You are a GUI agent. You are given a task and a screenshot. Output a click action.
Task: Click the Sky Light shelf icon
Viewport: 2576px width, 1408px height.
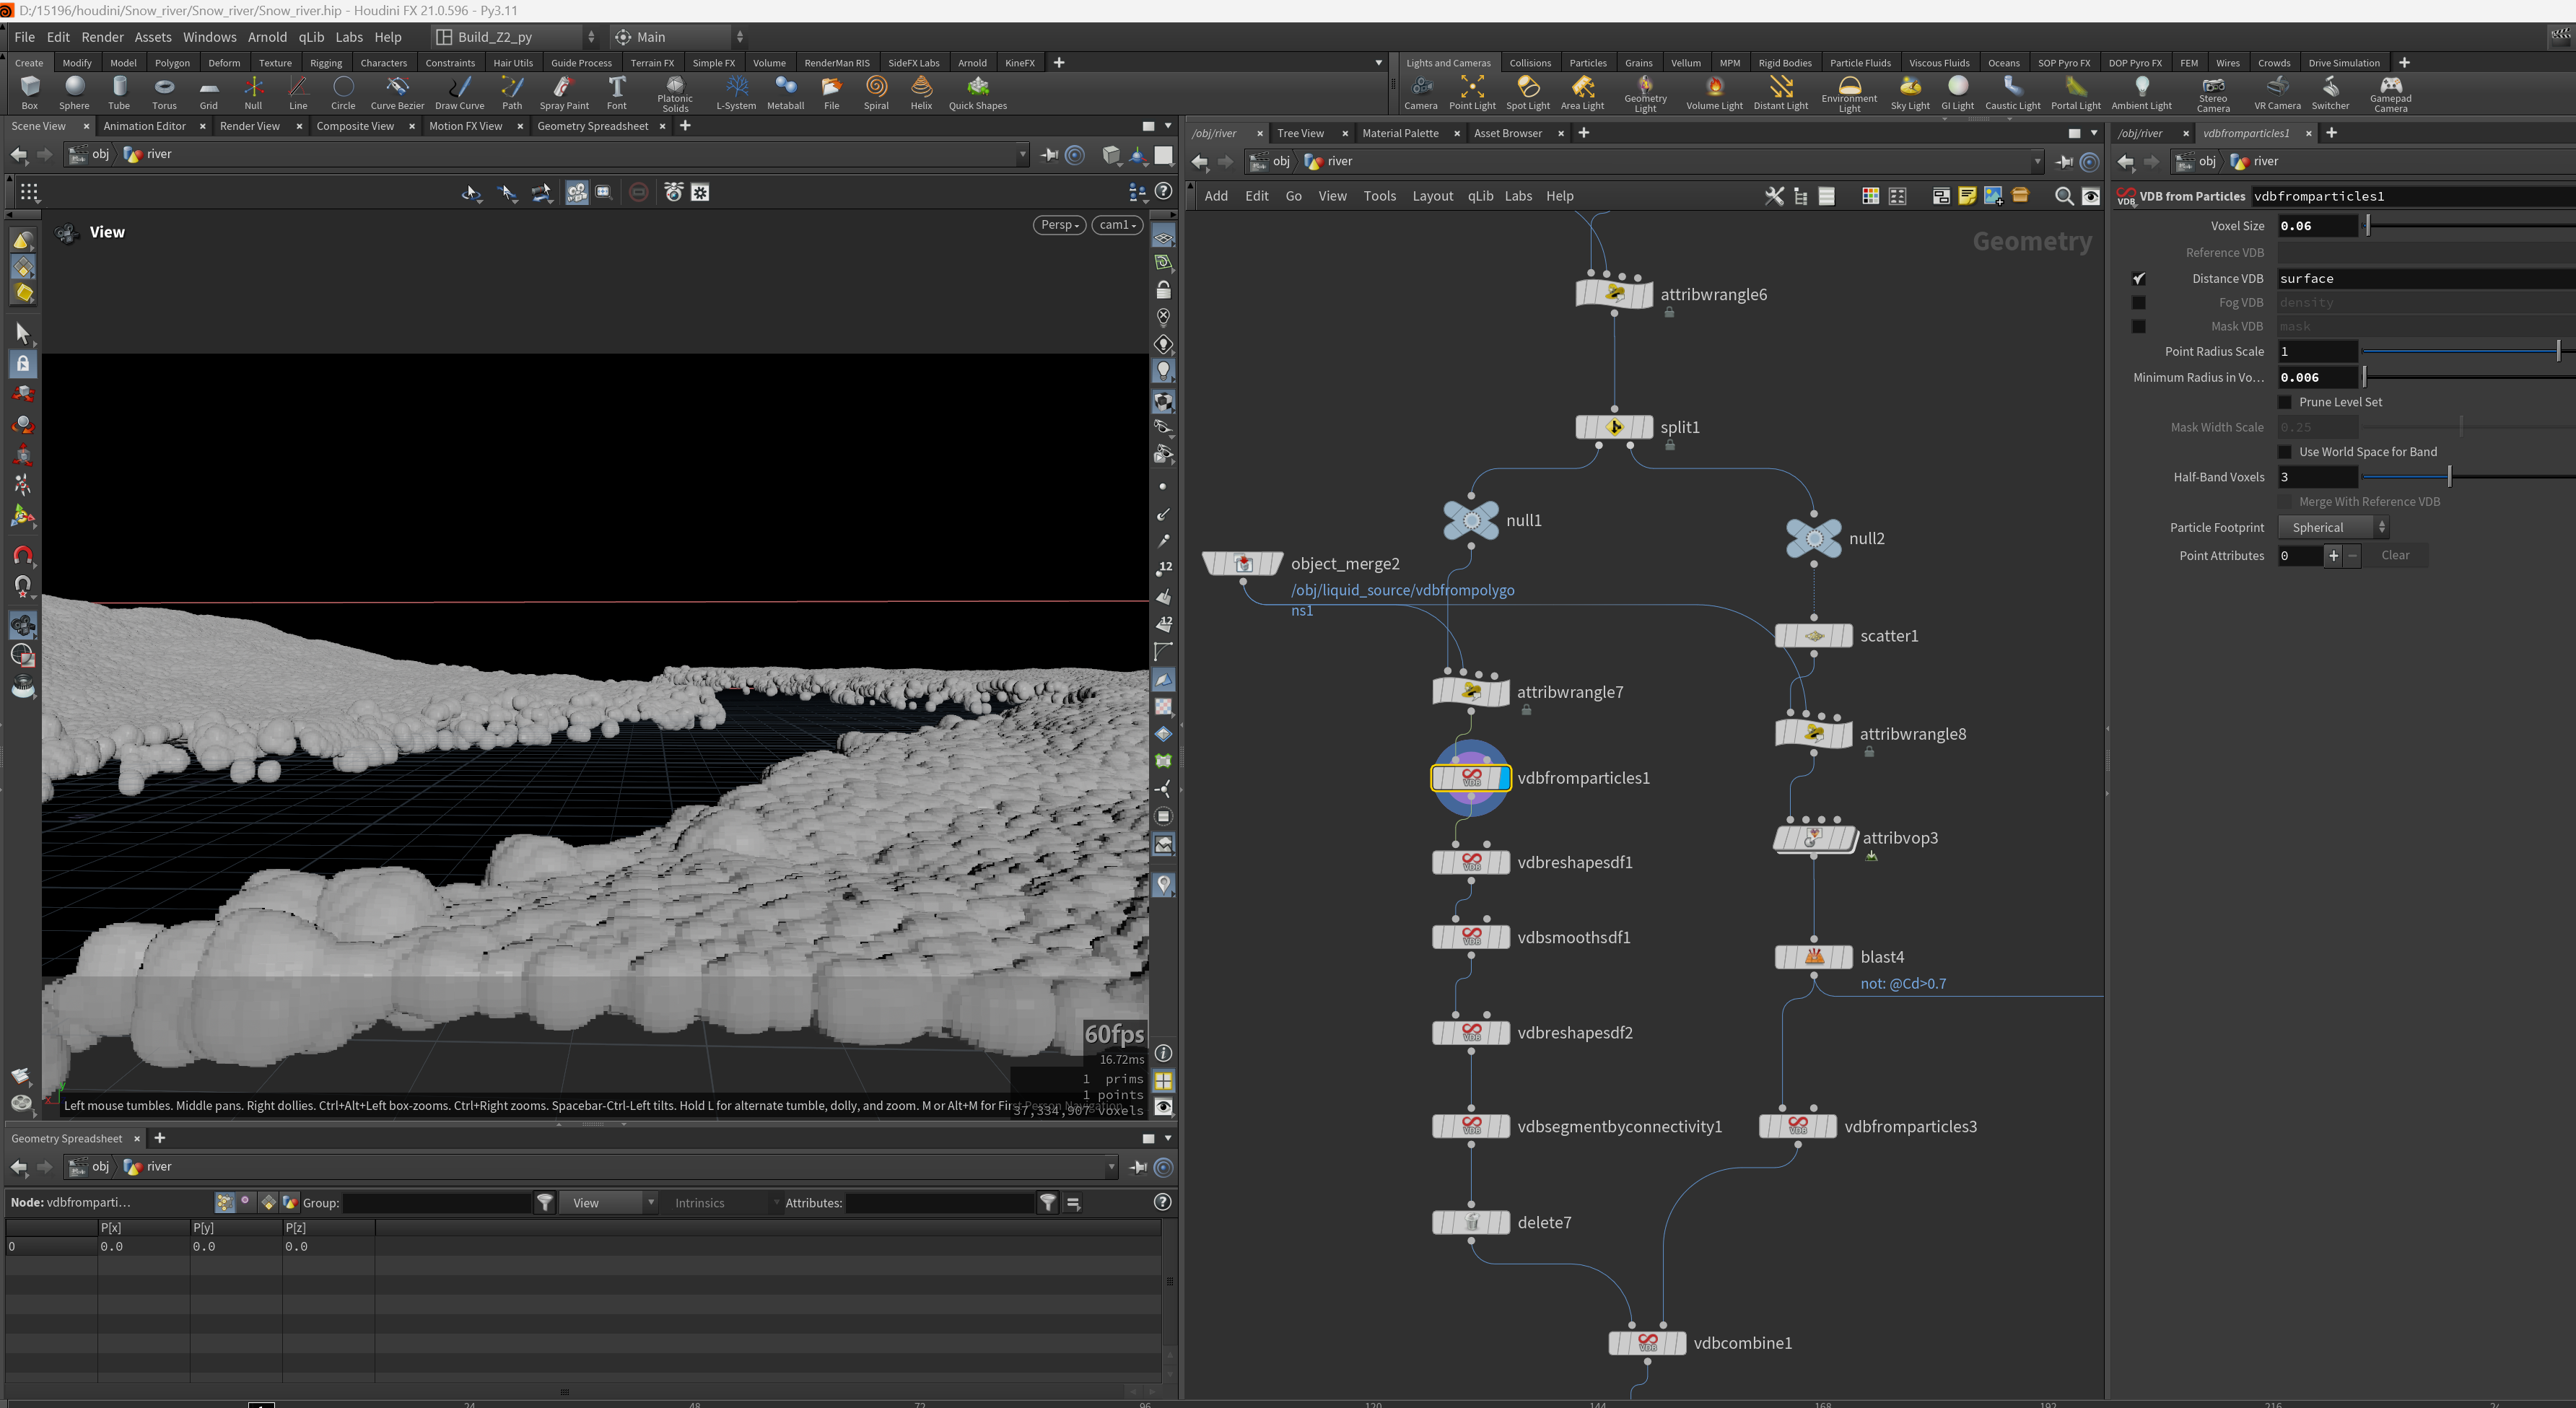click(x=1909, y=93)
